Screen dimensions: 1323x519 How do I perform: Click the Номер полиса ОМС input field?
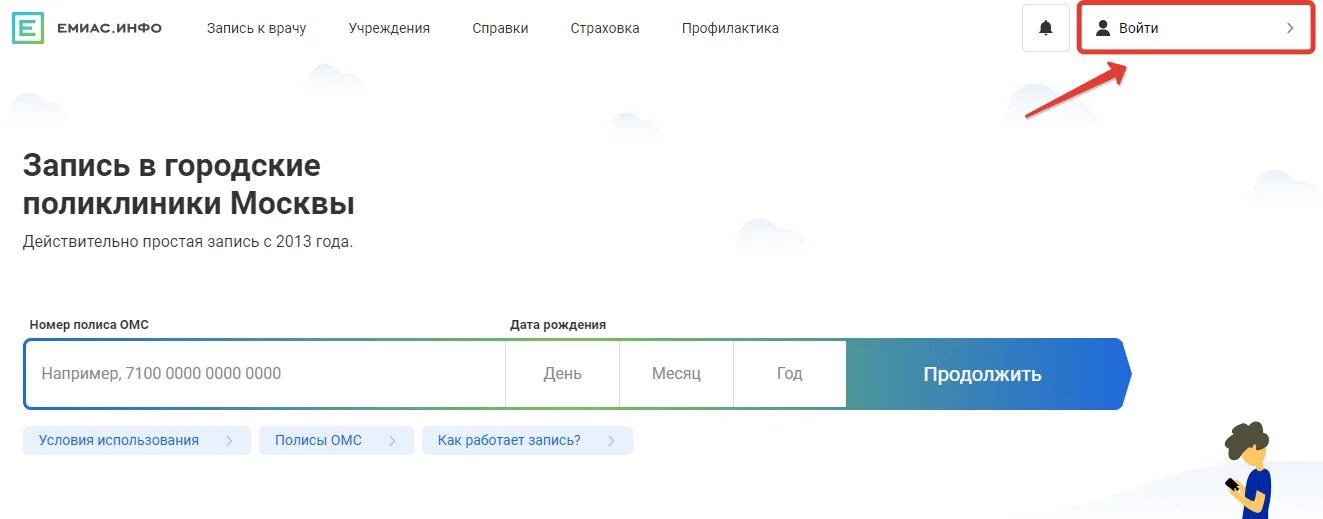[x=265, y=374]
